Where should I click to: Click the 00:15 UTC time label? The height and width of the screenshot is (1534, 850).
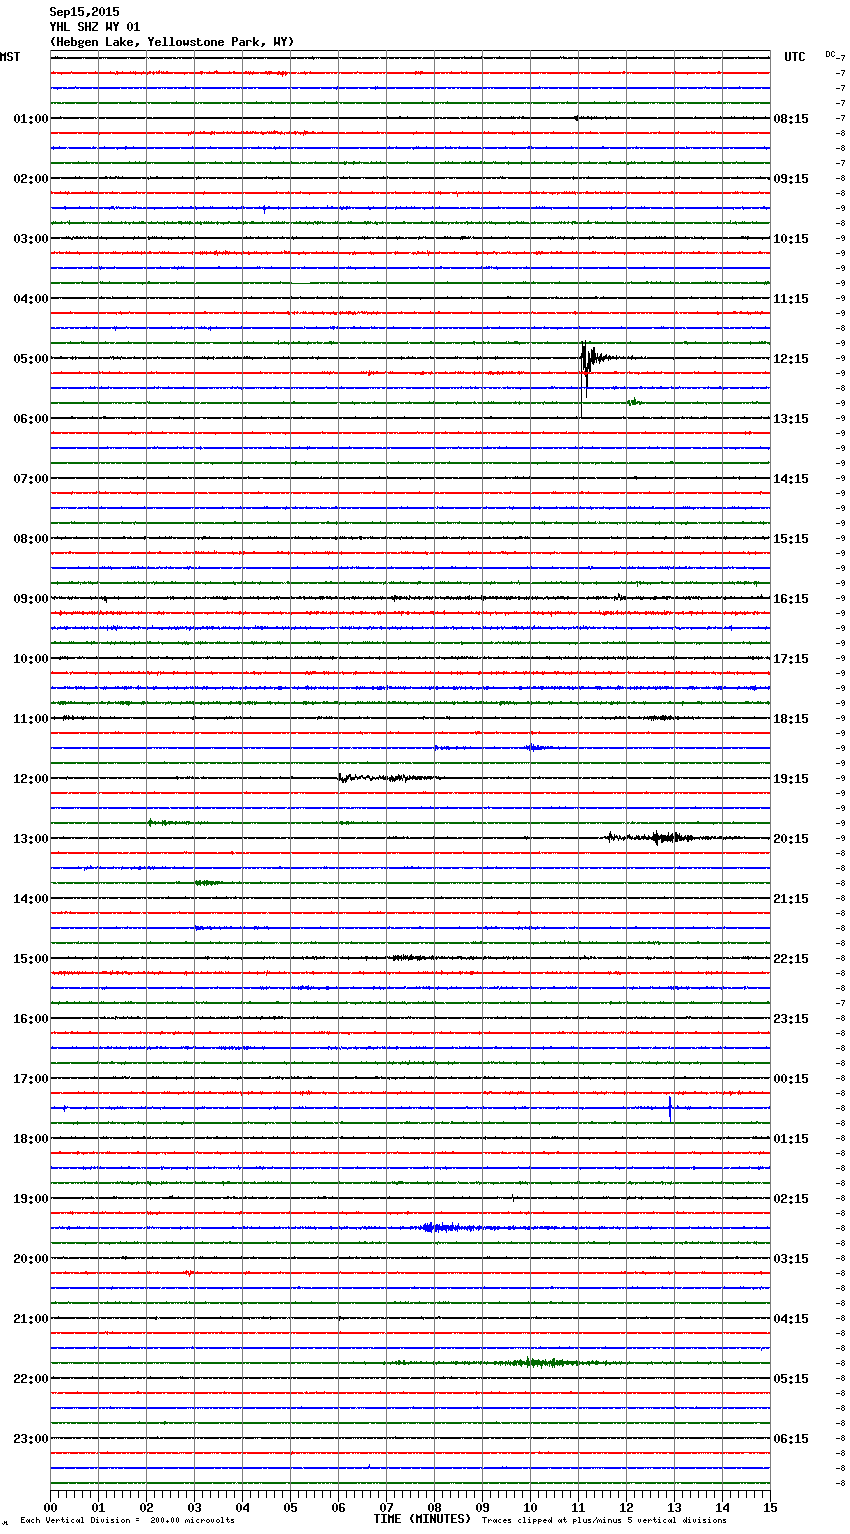[791, 1079]
